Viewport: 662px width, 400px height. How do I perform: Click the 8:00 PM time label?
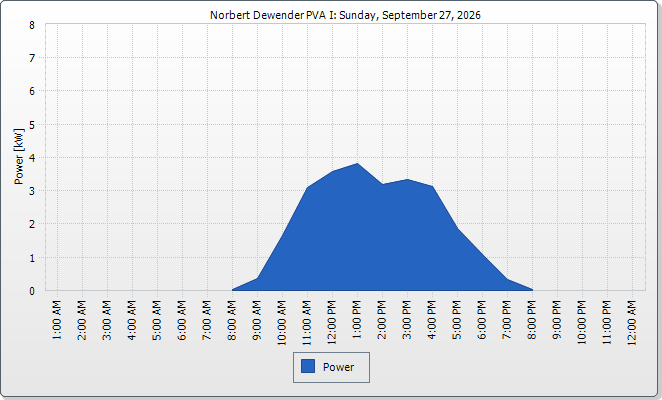tap(532, 320)
